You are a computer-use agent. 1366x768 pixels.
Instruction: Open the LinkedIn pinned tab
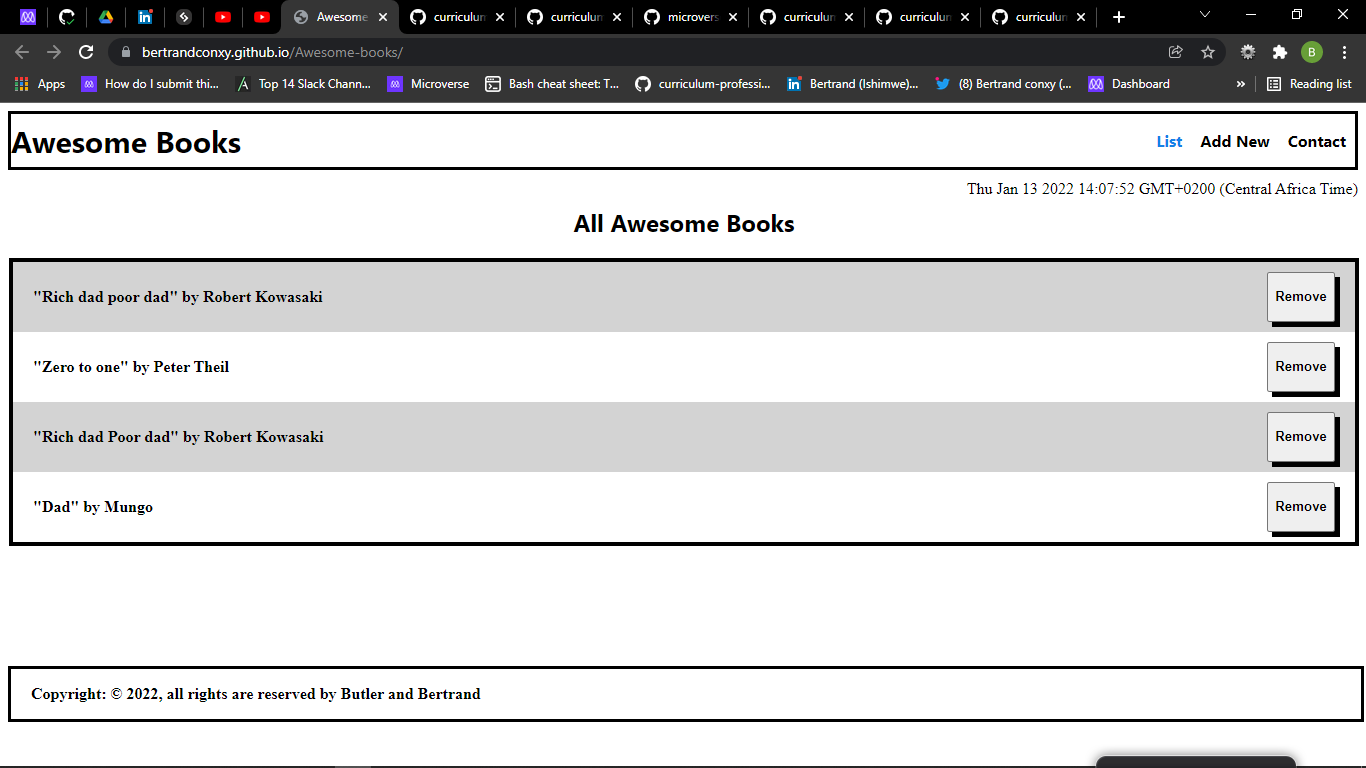pyautogui.click(x=146, y=16)
